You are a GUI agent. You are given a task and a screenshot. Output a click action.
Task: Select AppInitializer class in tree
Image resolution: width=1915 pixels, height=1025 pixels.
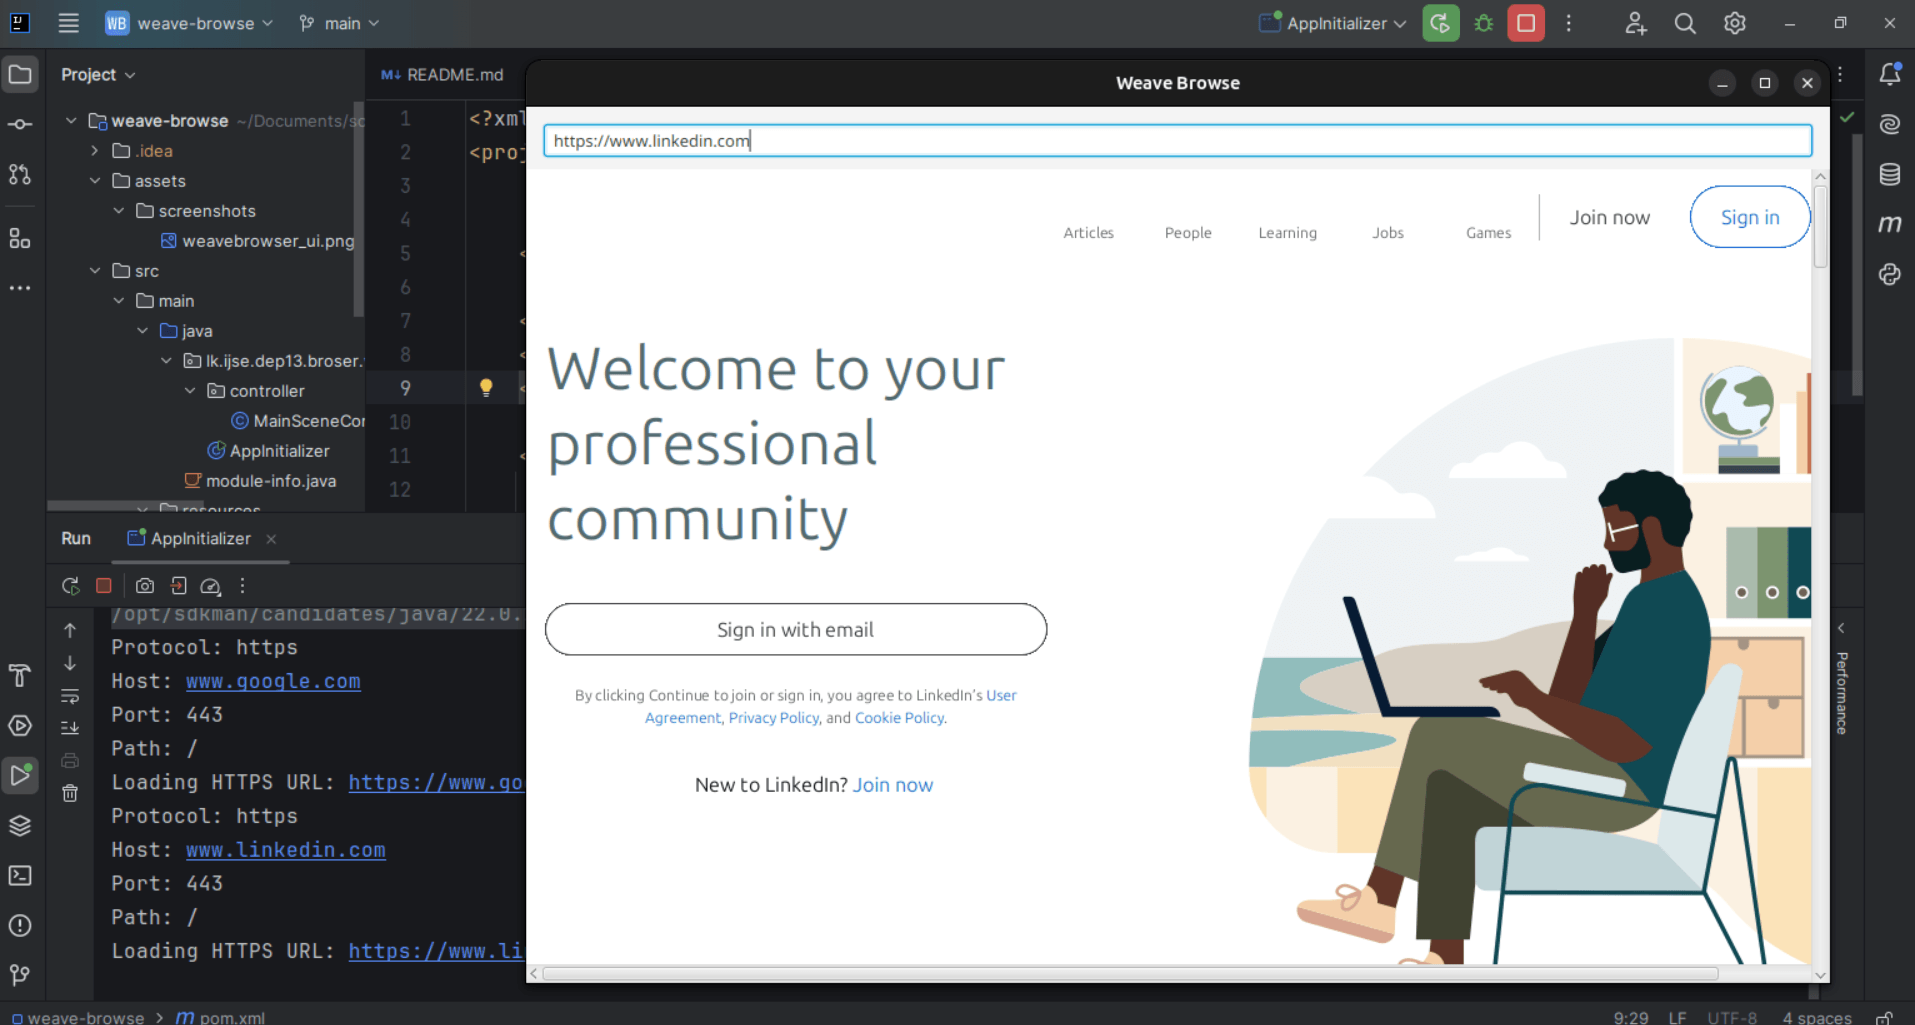pyautogui.click(x=269, y=451)
